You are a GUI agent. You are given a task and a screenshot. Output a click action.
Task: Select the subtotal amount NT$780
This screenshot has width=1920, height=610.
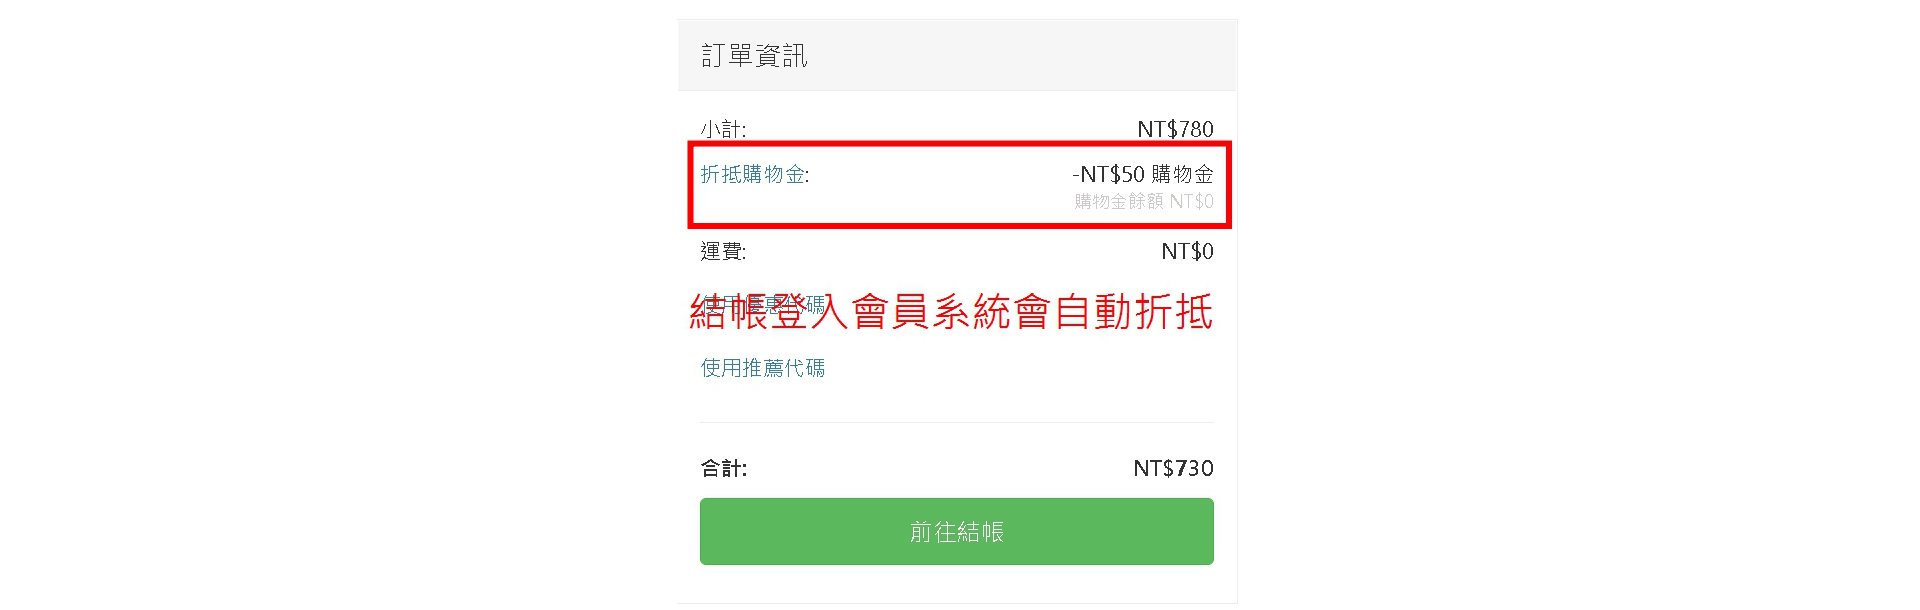[1175, 129]
